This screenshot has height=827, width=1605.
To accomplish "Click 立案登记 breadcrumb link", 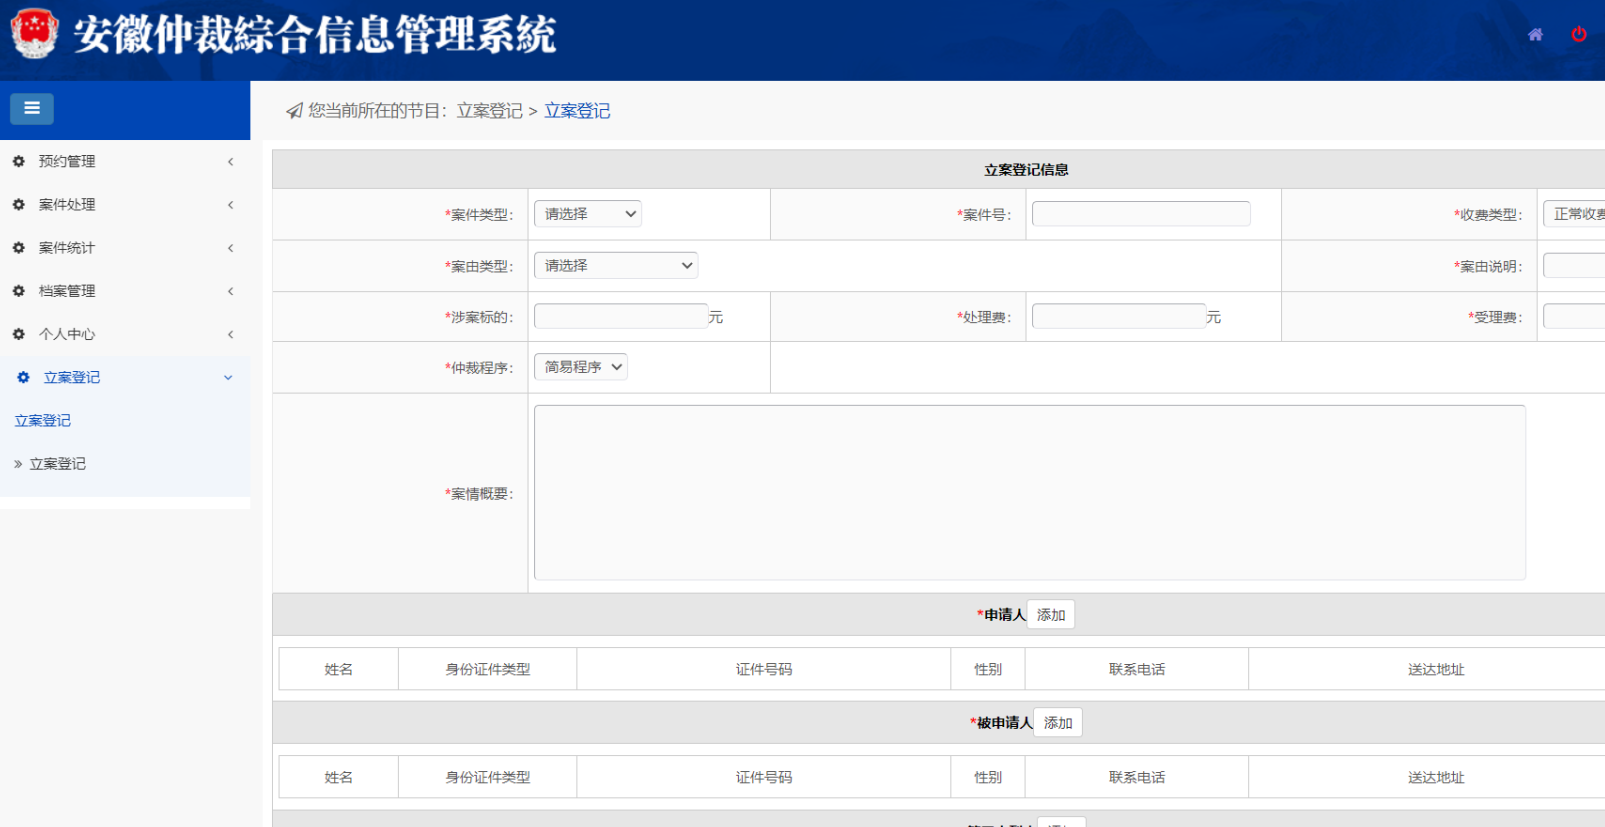I will point(577,111).
